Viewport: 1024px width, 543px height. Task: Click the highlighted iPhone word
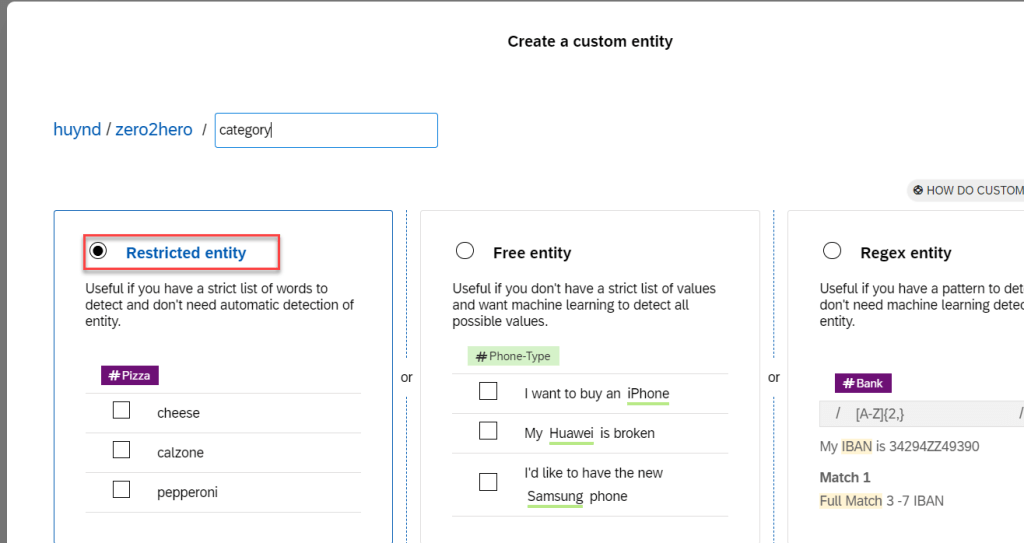pyautogui.click(x=648, y=394)
